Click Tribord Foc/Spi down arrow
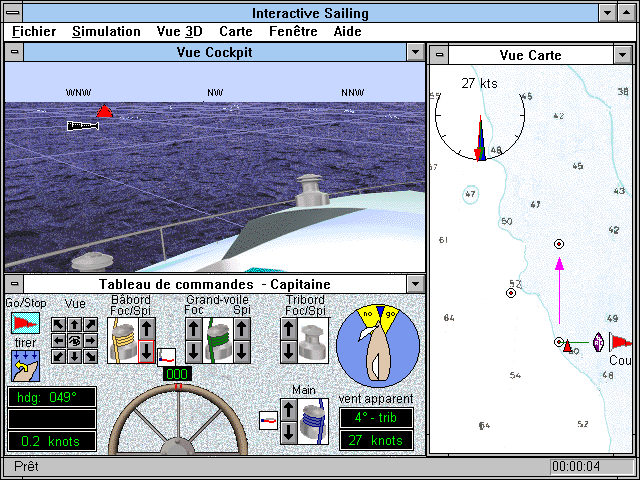 tap(289, 352)
